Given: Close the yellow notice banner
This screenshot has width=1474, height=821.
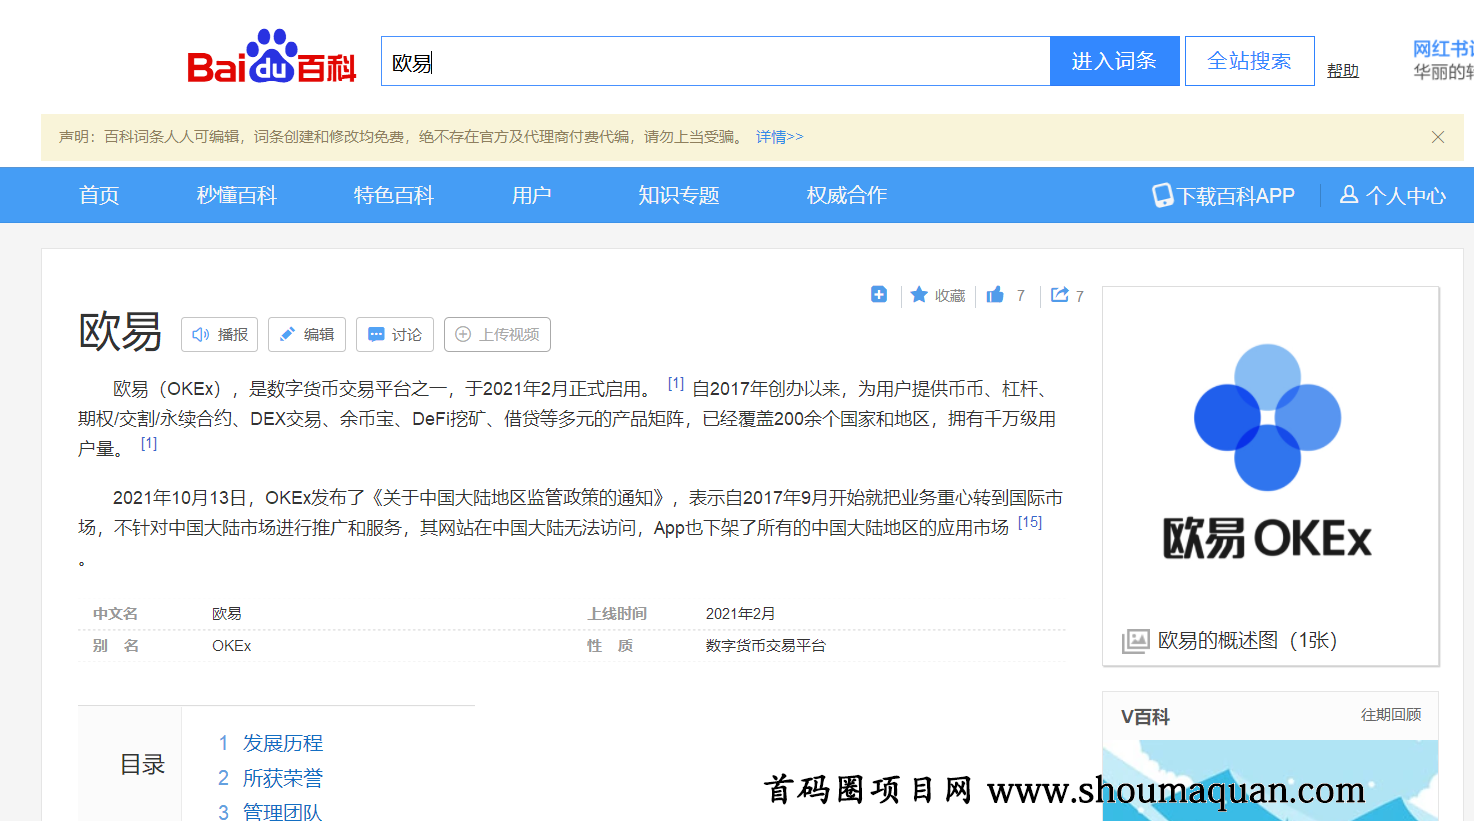Looking at the screenshot, I should (1437, 137).
